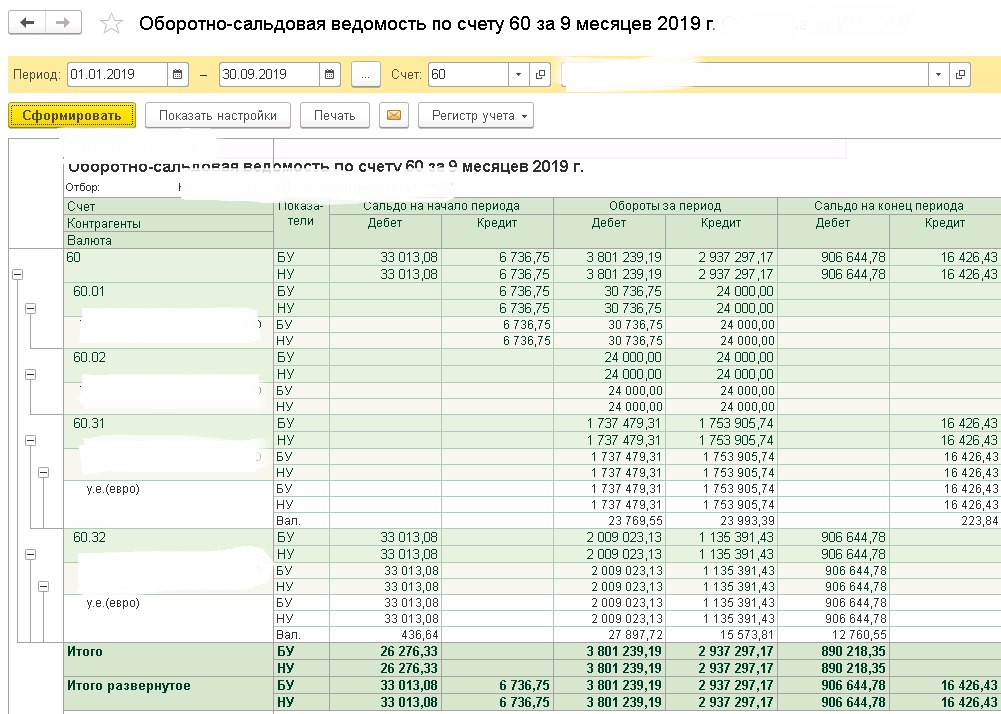The image size is (1001, 714).
Task: Open organization selection form icon
Action: (960, 75)
